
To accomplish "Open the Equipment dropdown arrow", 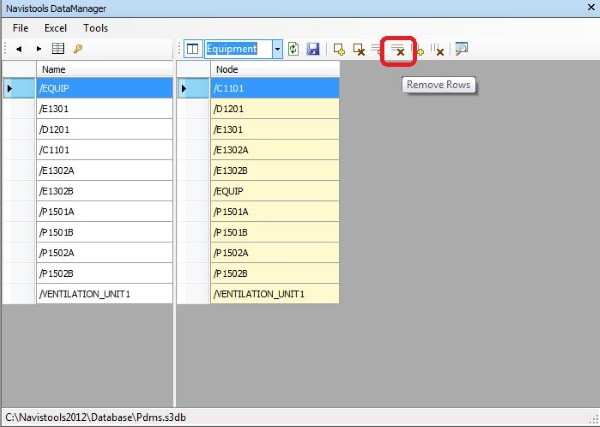I will point(276,49).
